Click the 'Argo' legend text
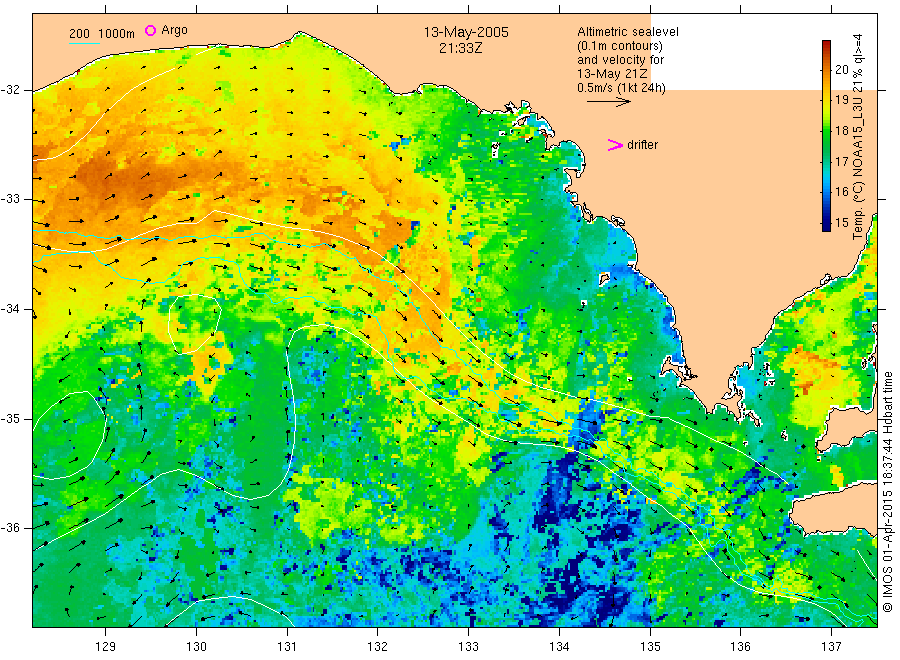The image size is (900, 660). [x=174, y=30]
